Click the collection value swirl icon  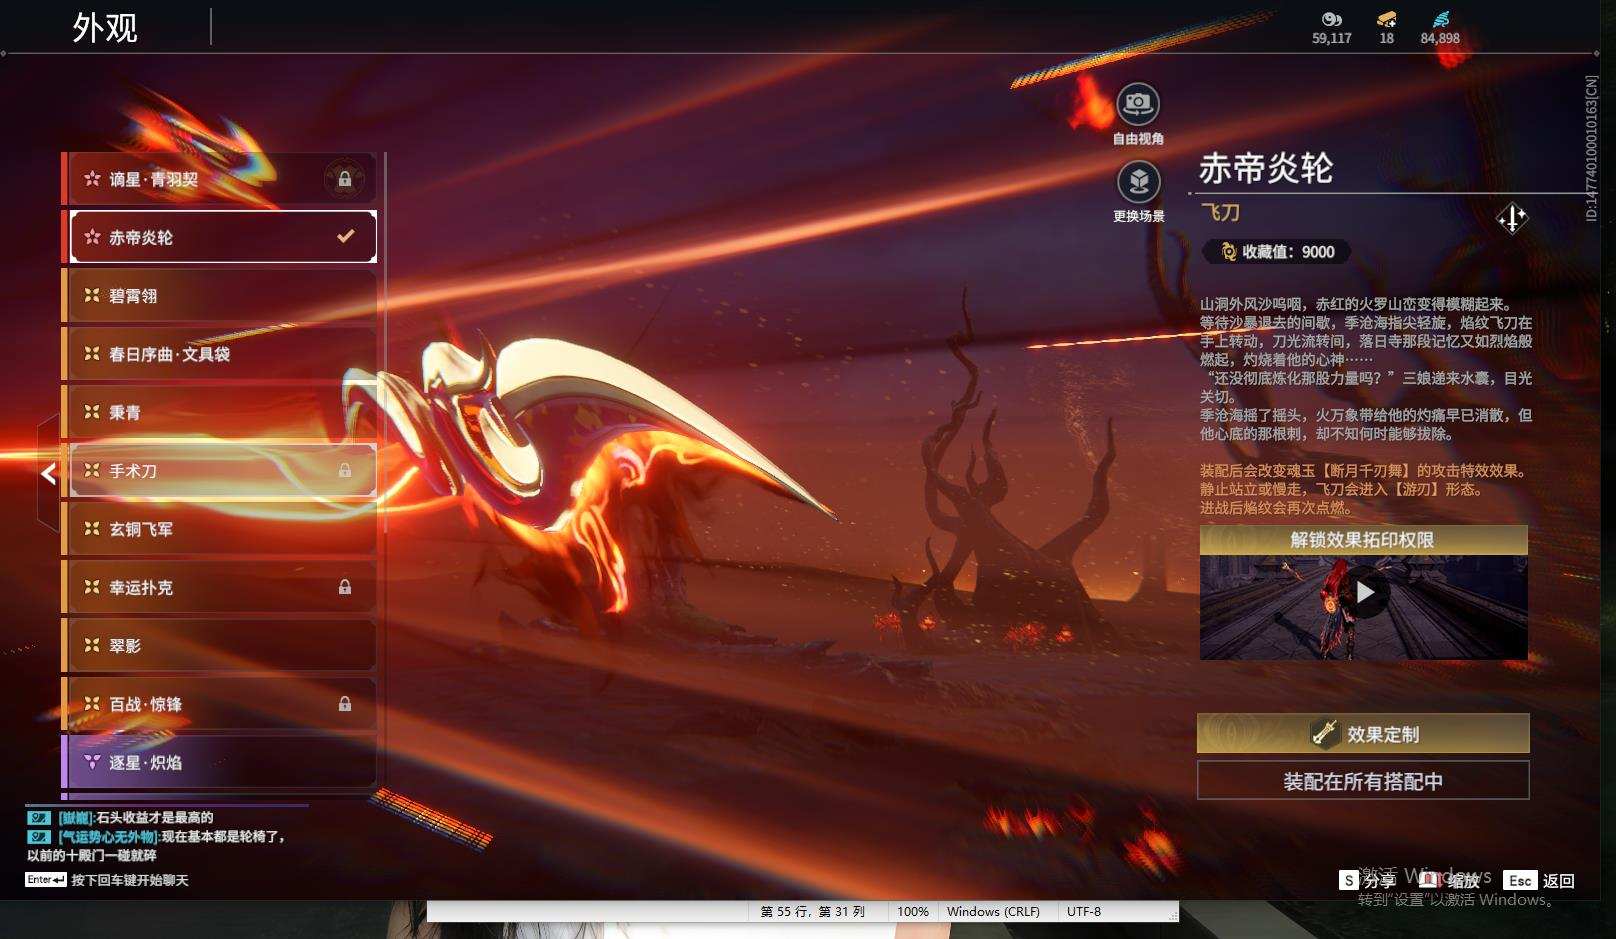(x=1229, y=252)
